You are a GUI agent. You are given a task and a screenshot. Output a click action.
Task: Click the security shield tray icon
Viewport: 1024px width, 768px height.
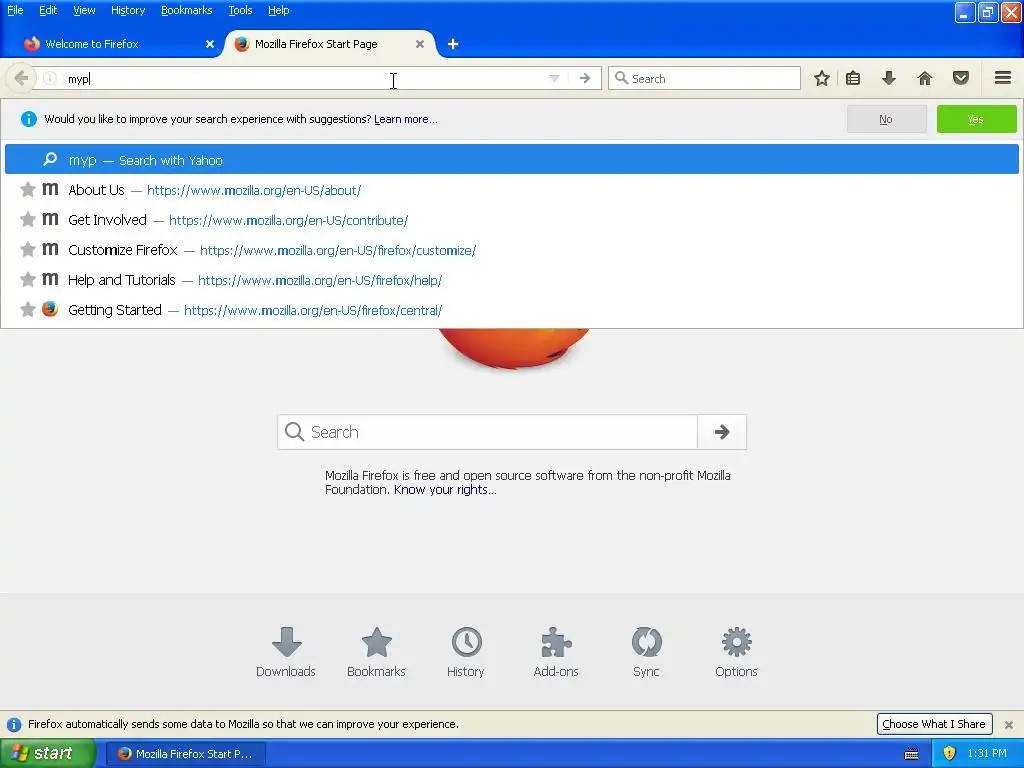coord(950,754)
